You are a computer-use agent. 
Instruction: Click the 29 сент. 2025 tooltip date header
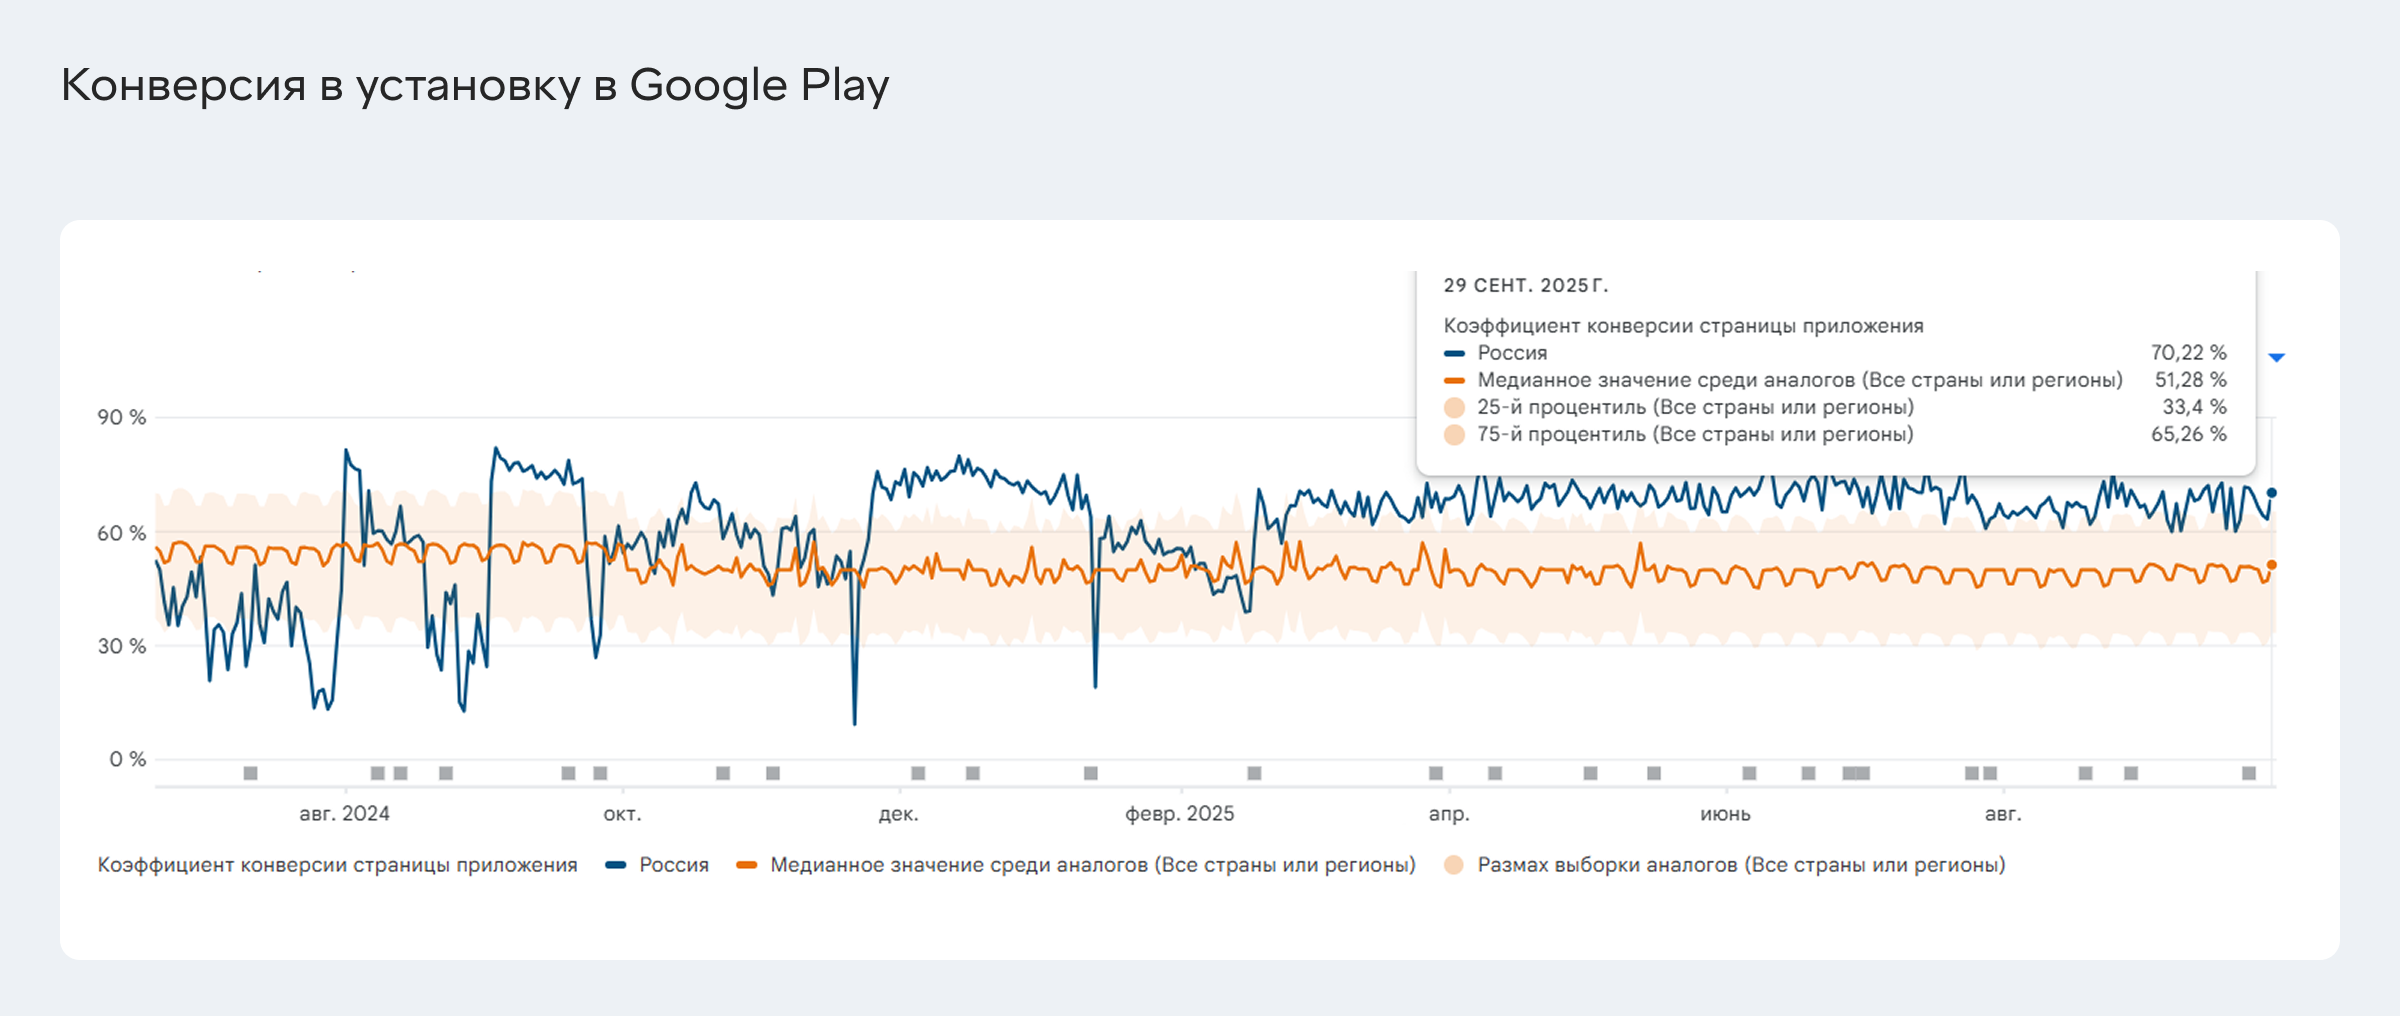pos(1525,286)
